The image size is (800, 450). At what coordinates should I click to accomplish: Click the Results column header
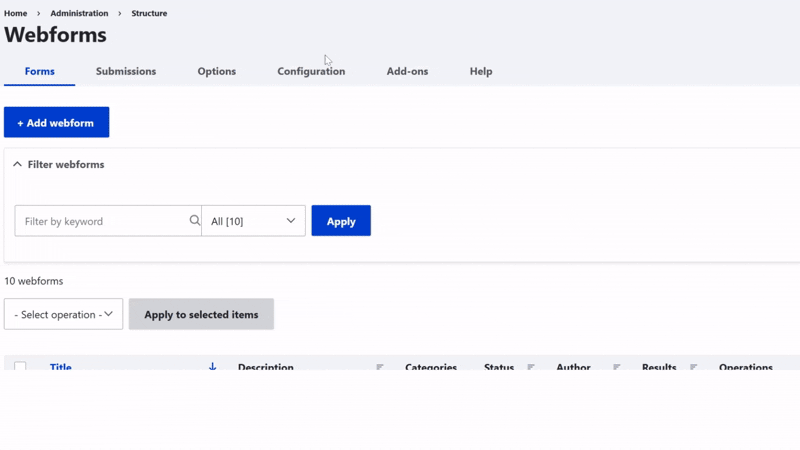point(659,366)
